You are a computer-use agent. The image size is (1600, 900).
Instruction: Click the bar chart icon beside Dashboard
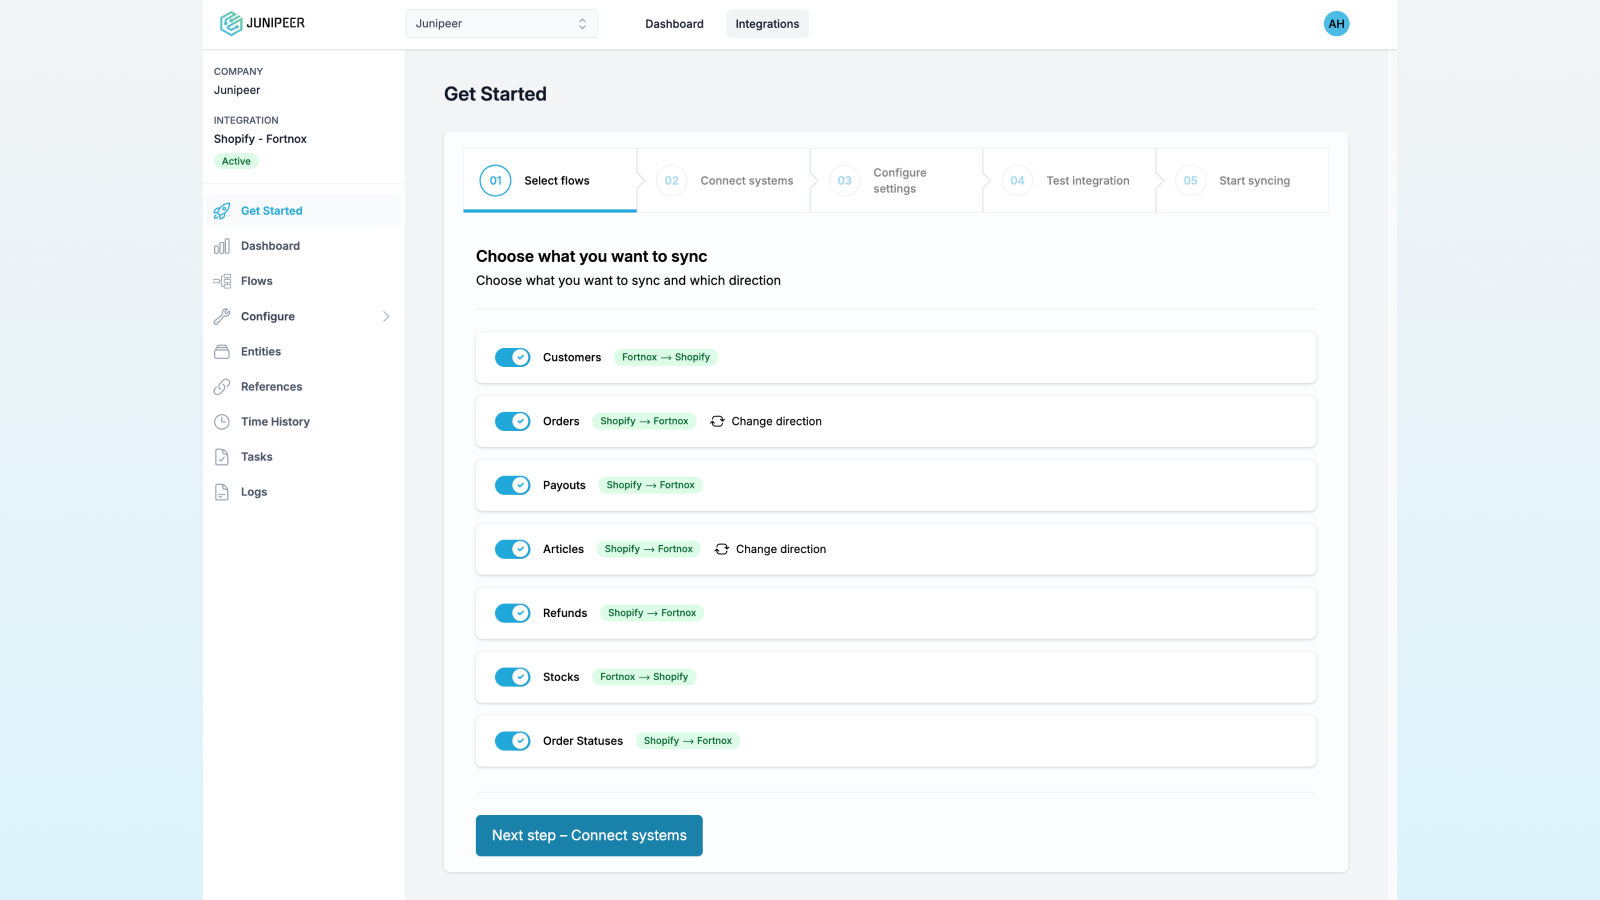222,246
